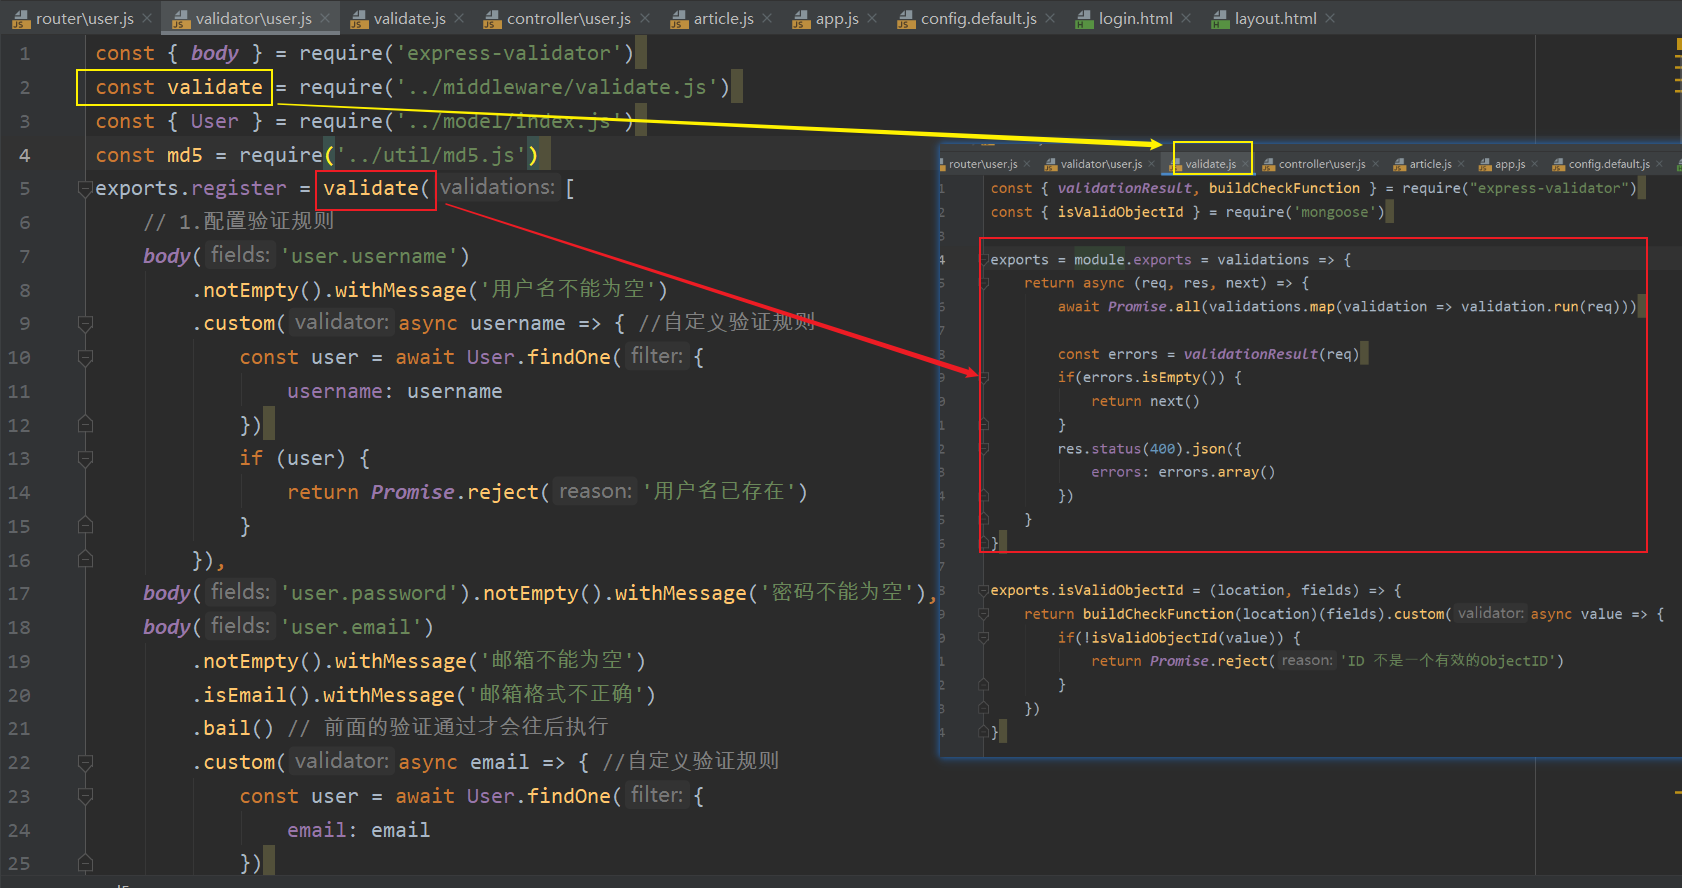1682x888 pixels.
Task: Click line number 17 in the main editor gutter
Action: point(19,593)
